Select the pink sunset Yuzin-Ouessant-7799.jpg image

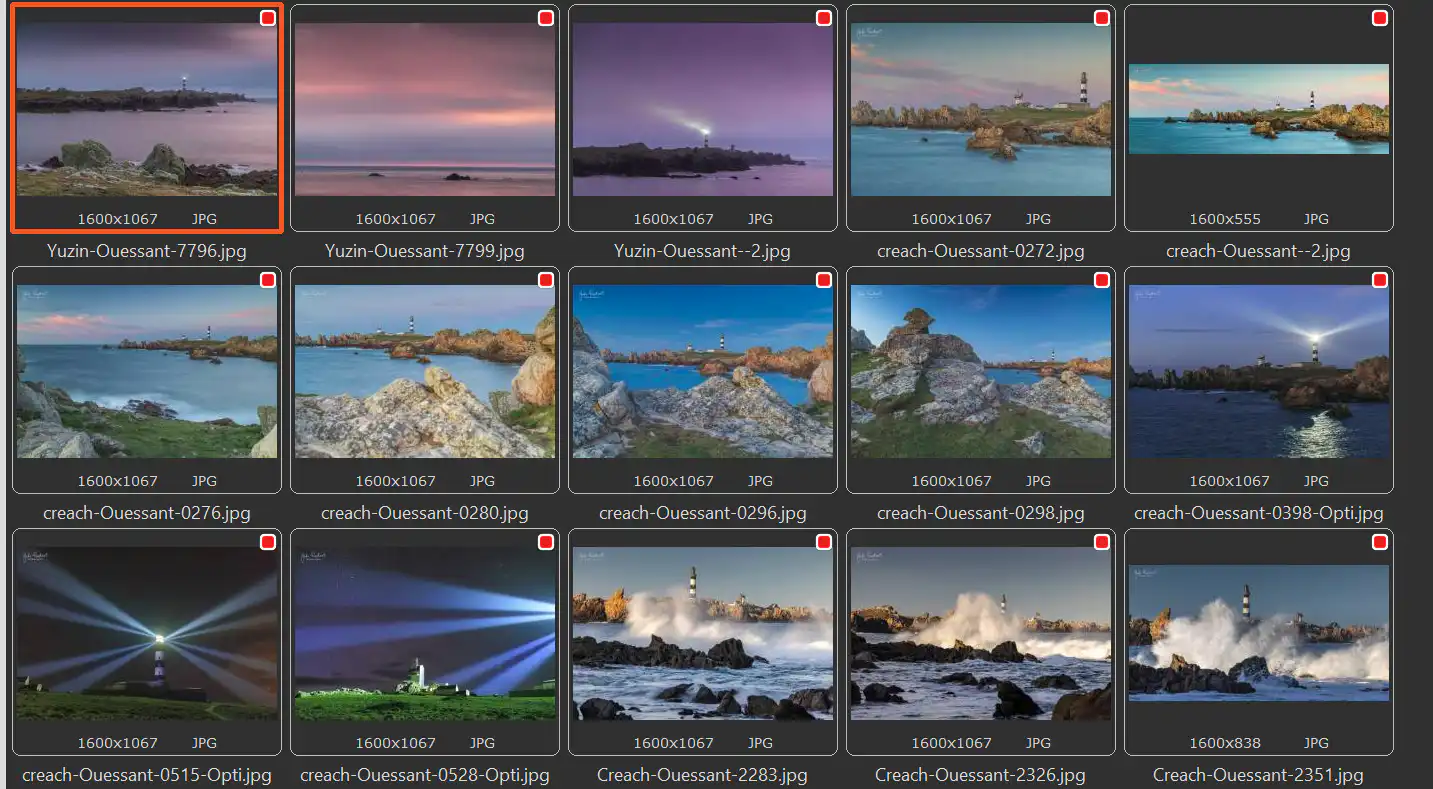click(424, 110)
